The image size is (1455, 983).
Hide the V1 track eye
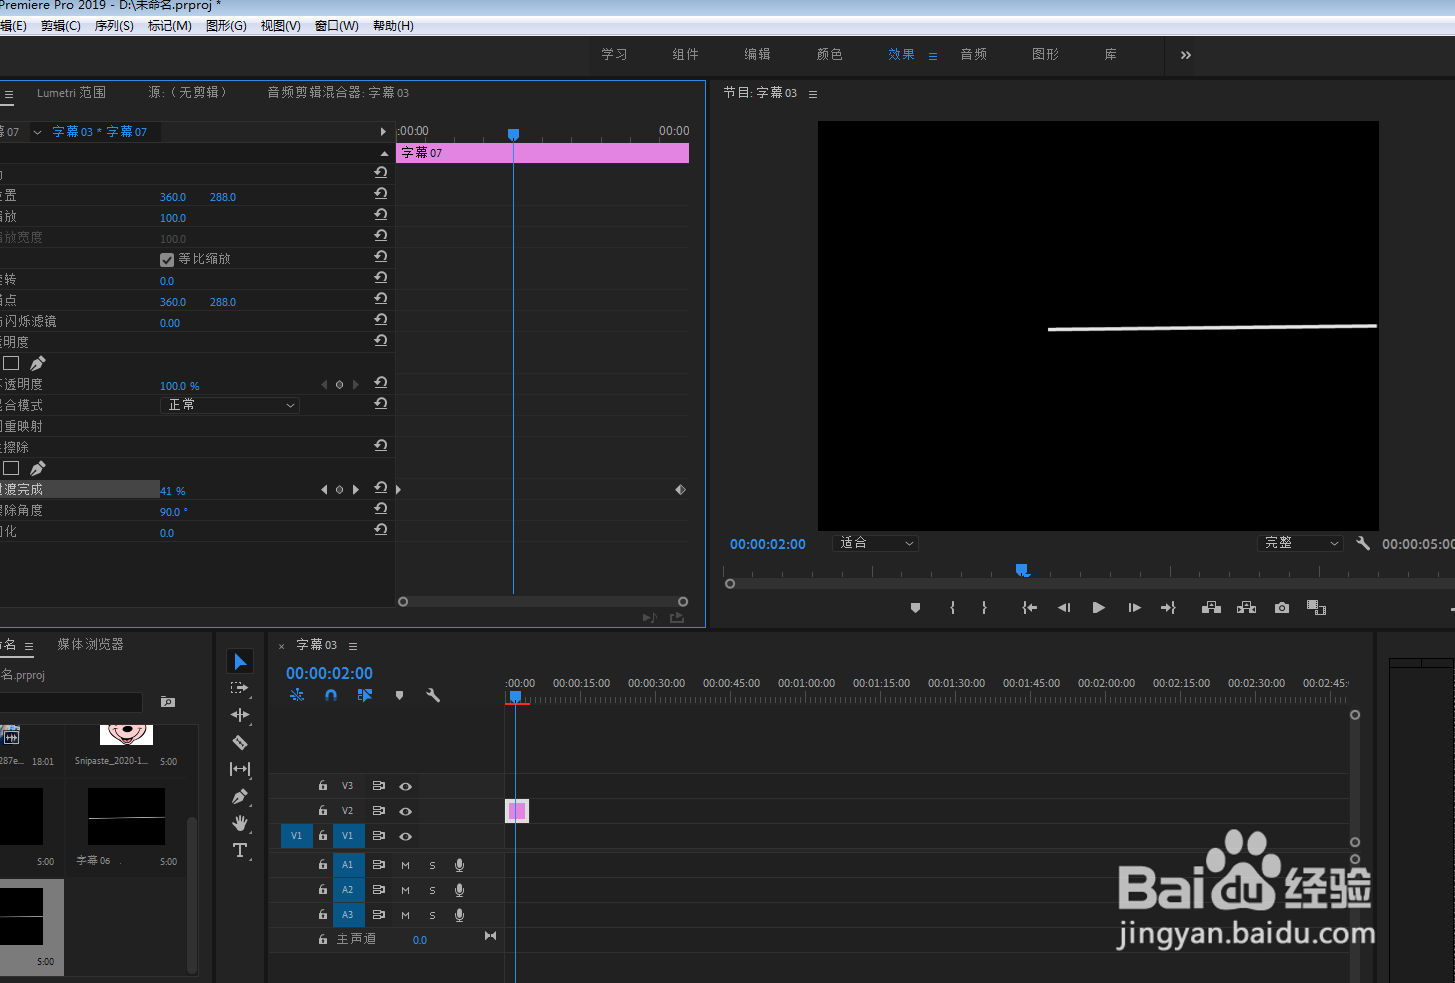[406, 837]
